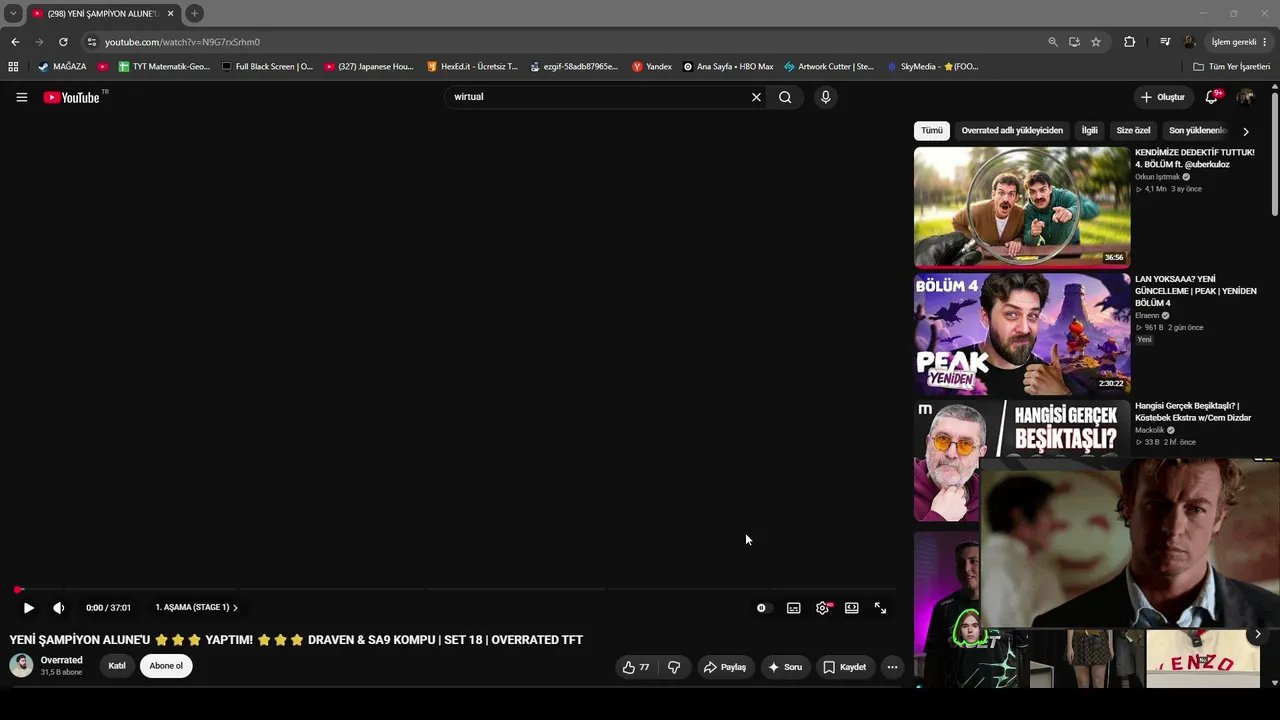Open the Full Black Screen bookmark
The width and height of the screenshot is (1280, 720).
[267, 67]
